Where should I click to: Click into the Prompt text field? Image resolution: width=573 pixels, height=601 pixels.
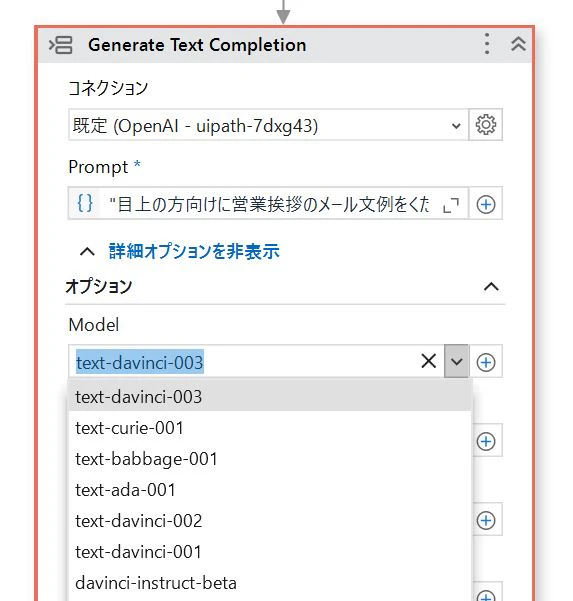(268, 204)
